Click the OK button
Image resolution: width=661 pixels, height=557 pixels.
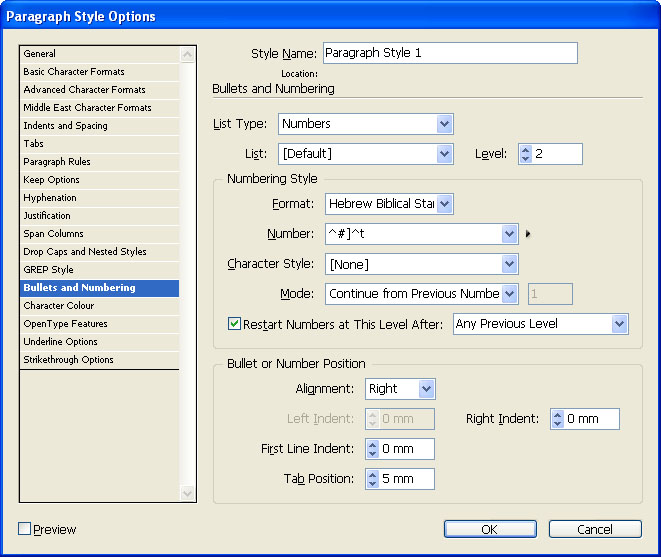point(489,529)
